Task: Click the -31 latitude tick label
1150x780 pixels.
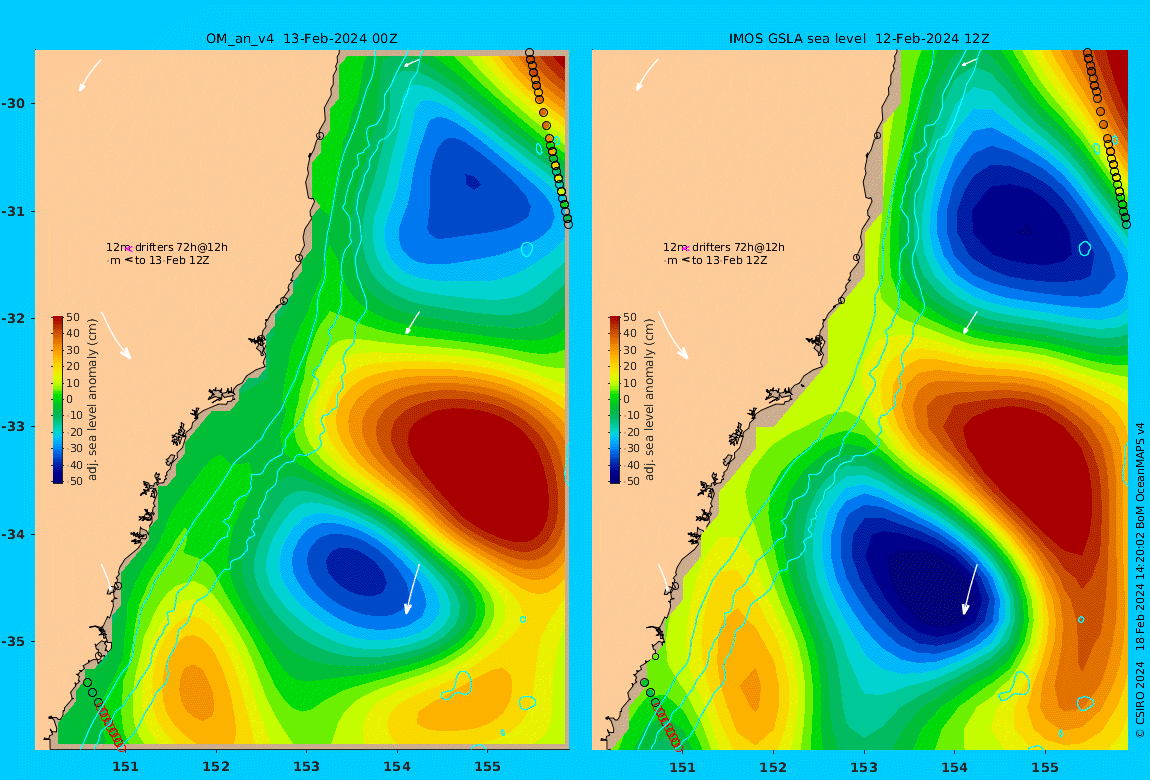Action: [13, 211]
